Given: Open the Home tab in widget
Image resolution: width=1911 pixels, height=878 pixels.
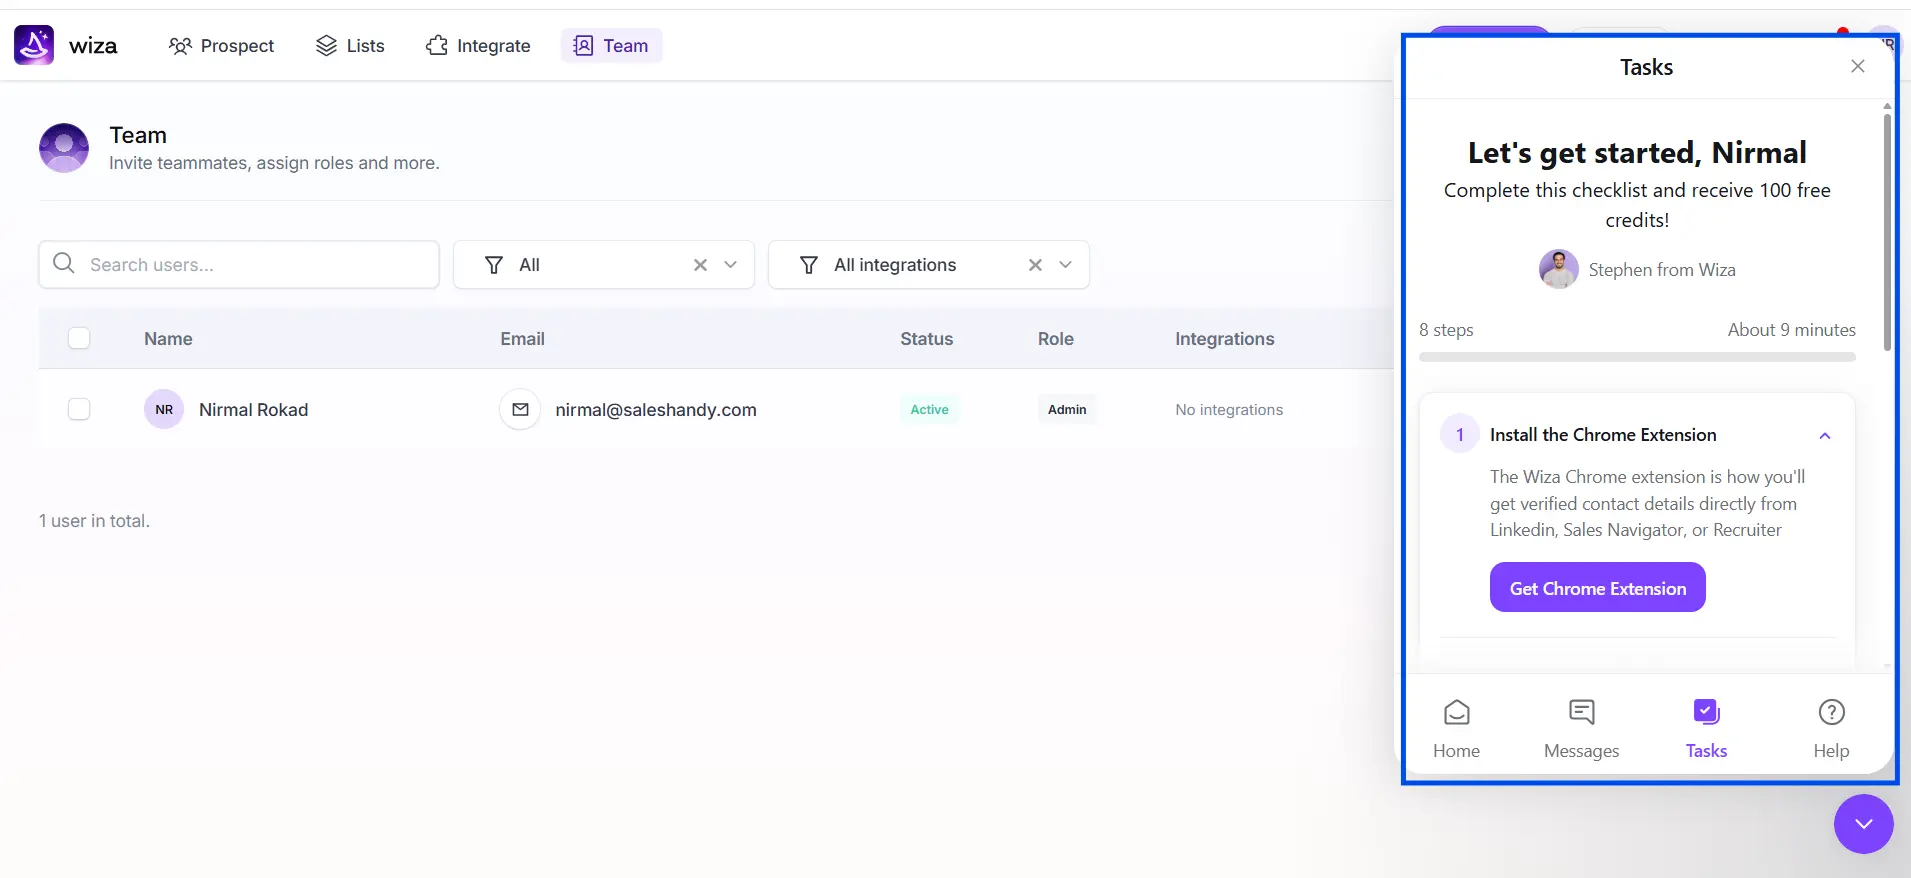Looking at the screenshot, I should pyautogui.click(x=1456, y=729).
